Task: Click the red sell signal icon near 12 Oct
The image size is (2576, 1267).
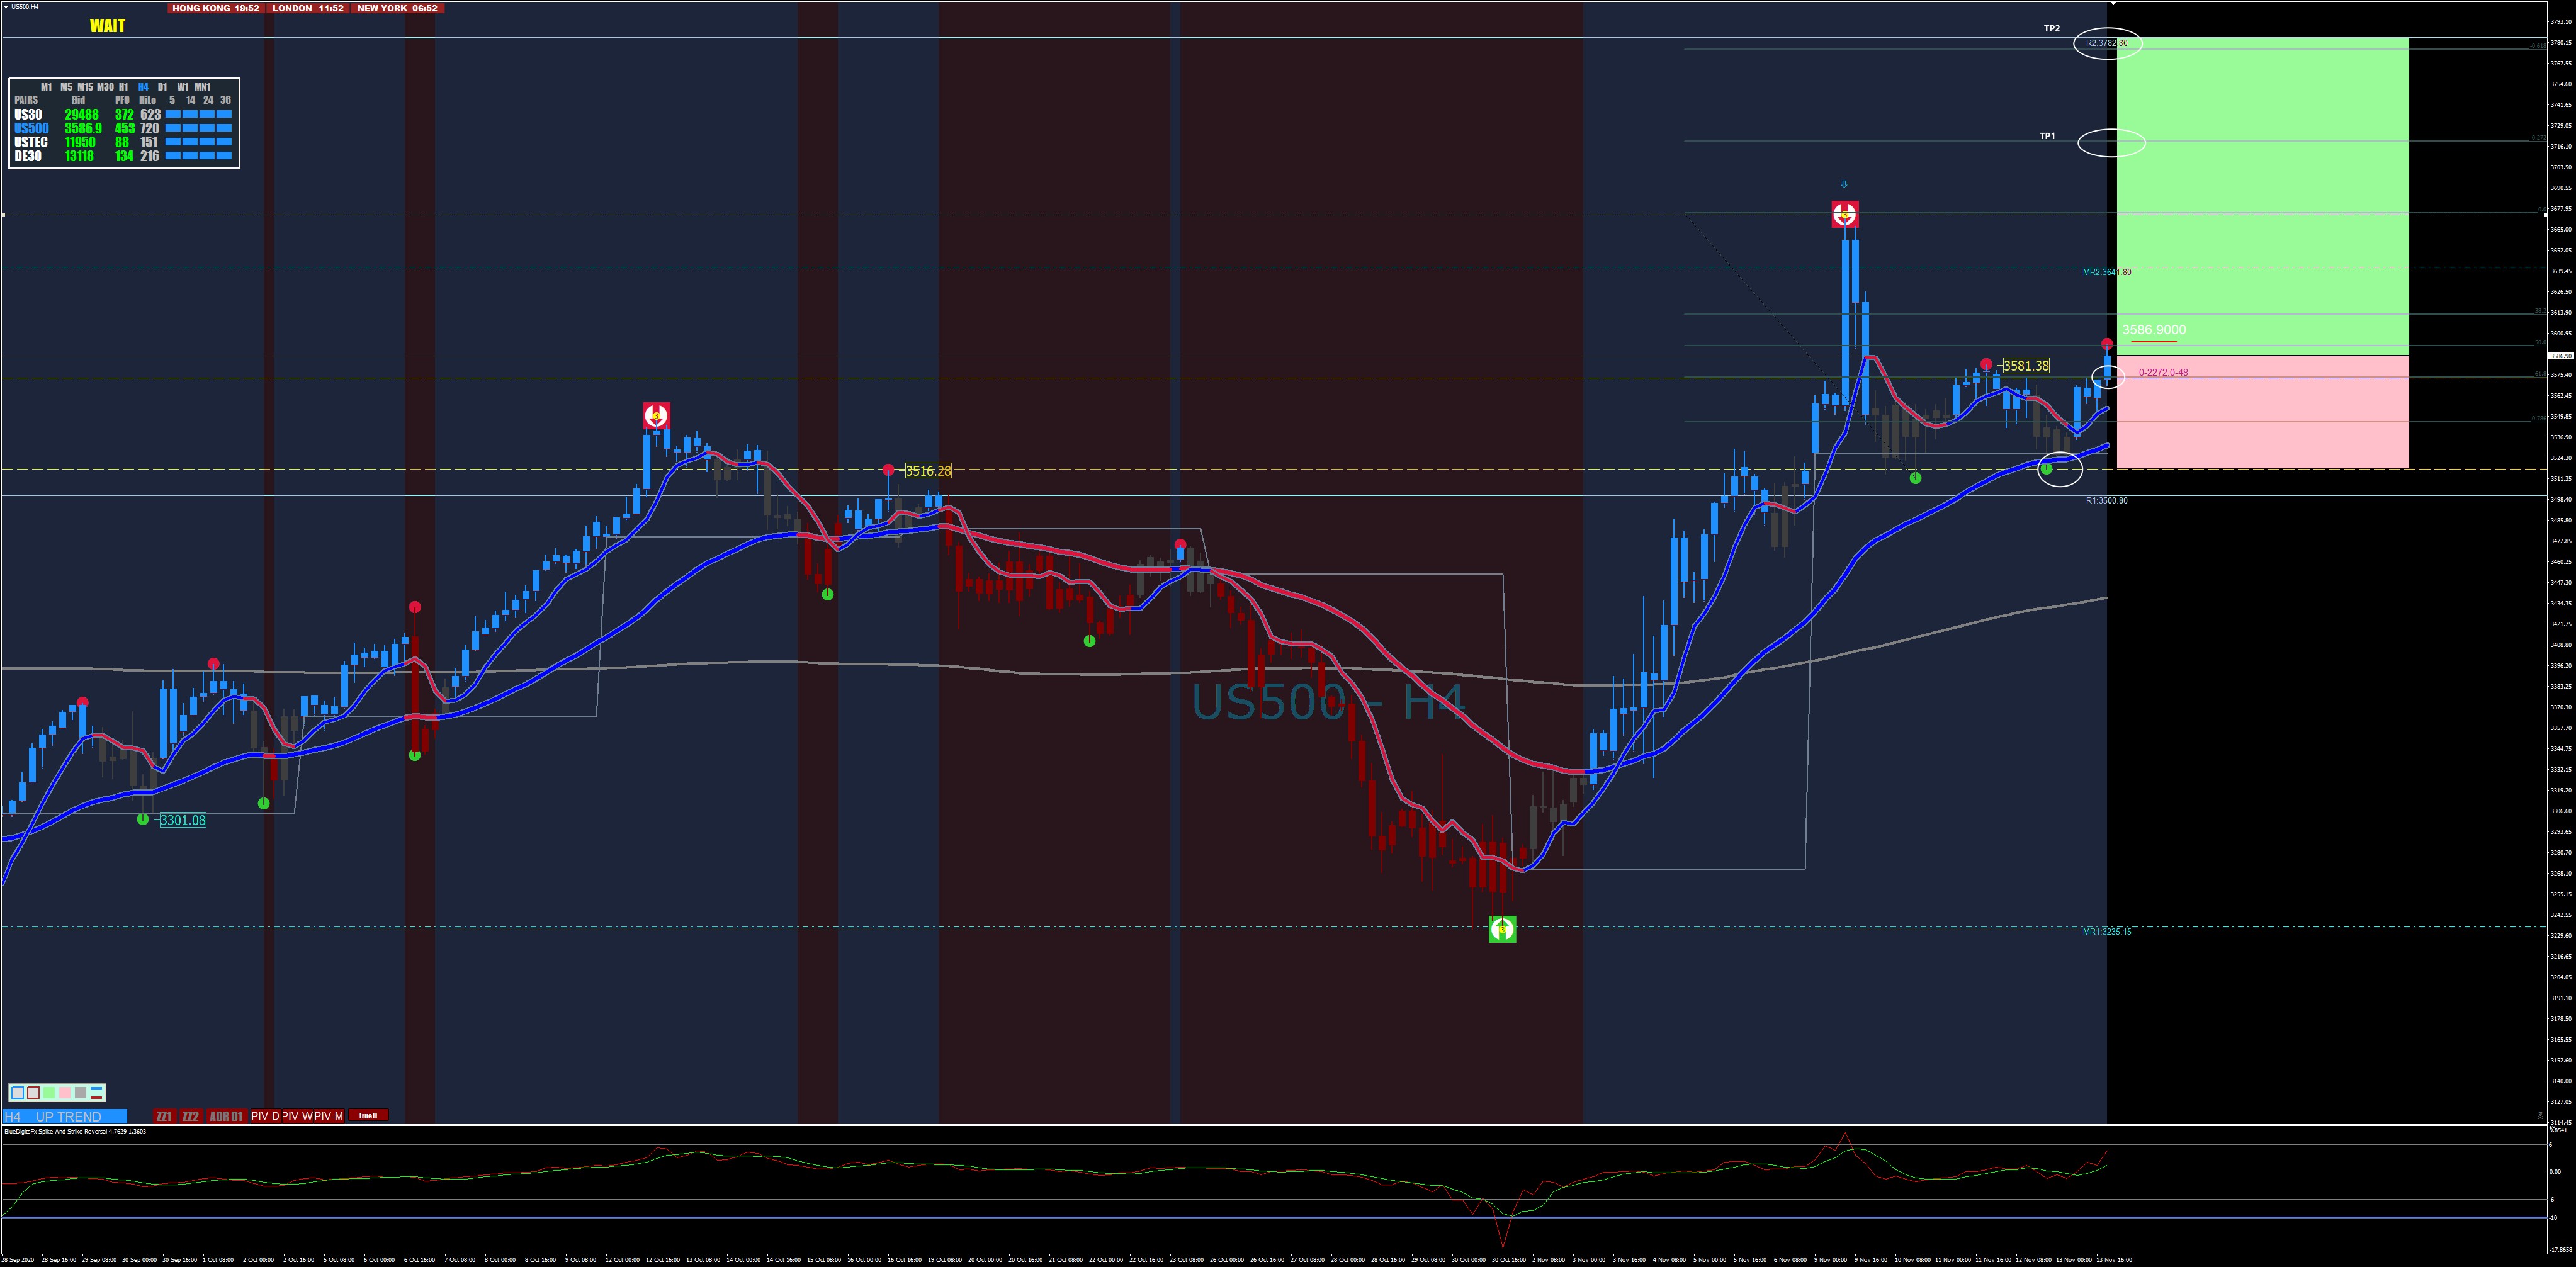Action: [x=656, y=416]
